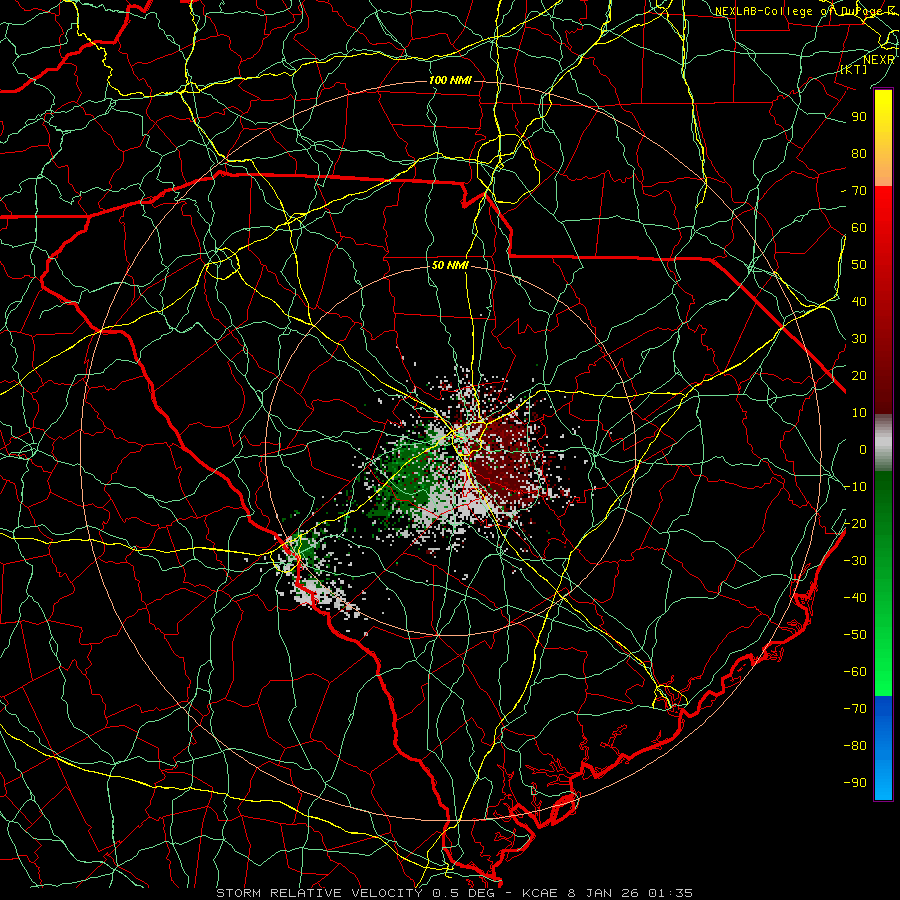900x900 pixels.
Task: Click the -10 value on velocity scale
Action: pyautogui.click(x=855, y=487)
